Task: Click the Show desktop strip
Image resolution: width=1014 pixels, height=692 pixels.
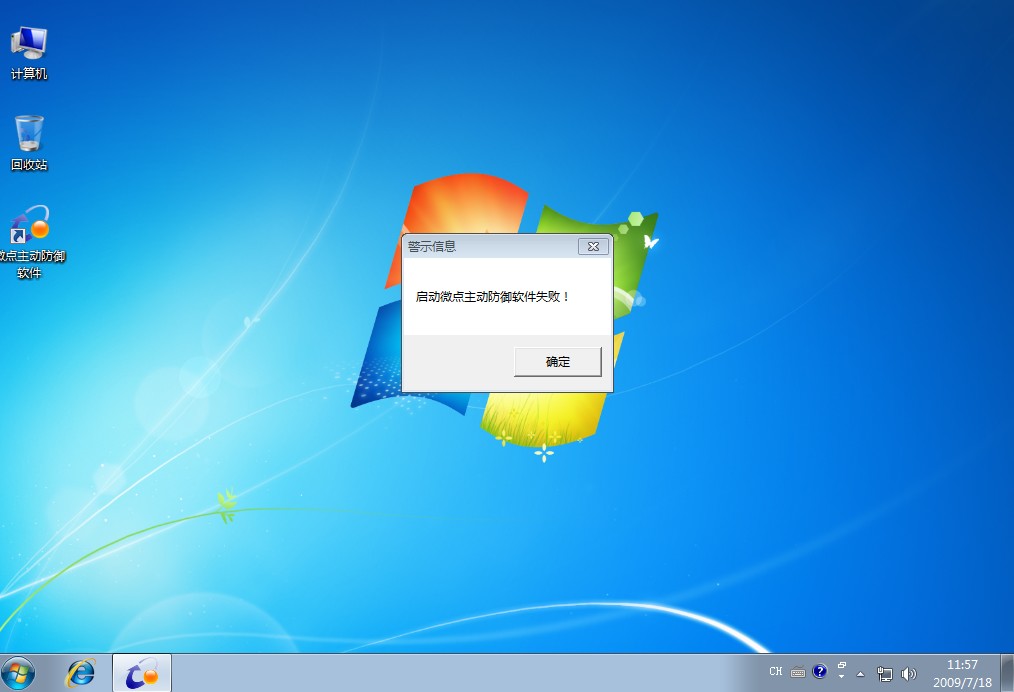Action: [x=1007, y=673]
